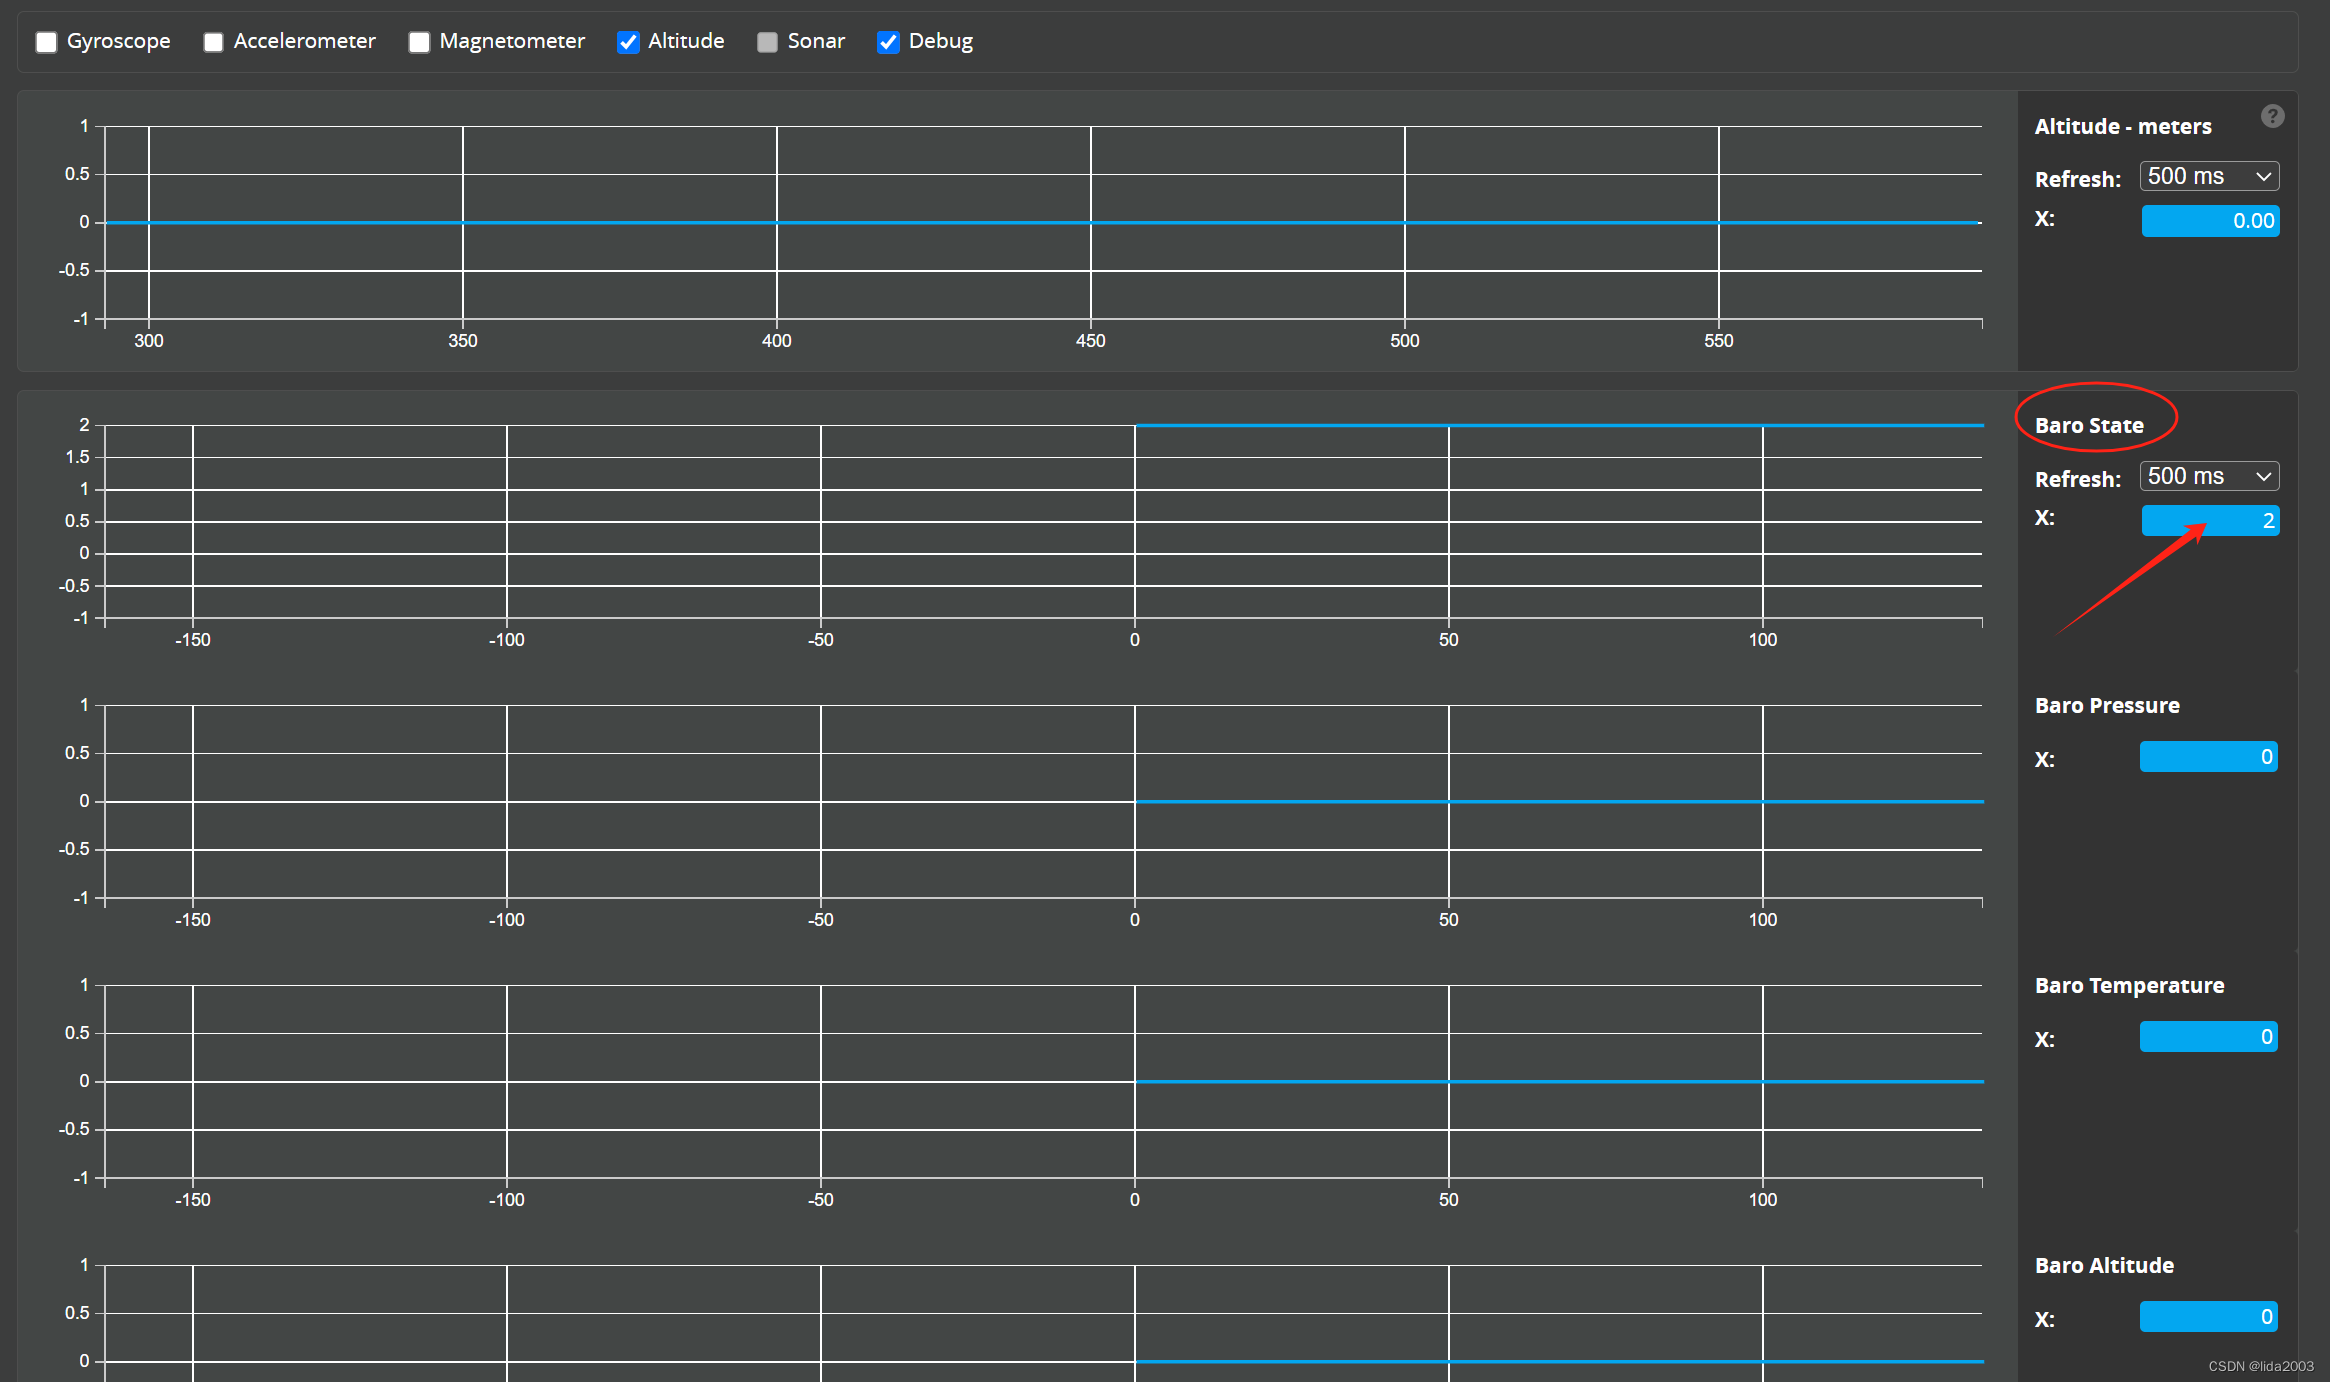Disable the Altitude sensor toggle

pyautogui.click(x=630, y=41)
